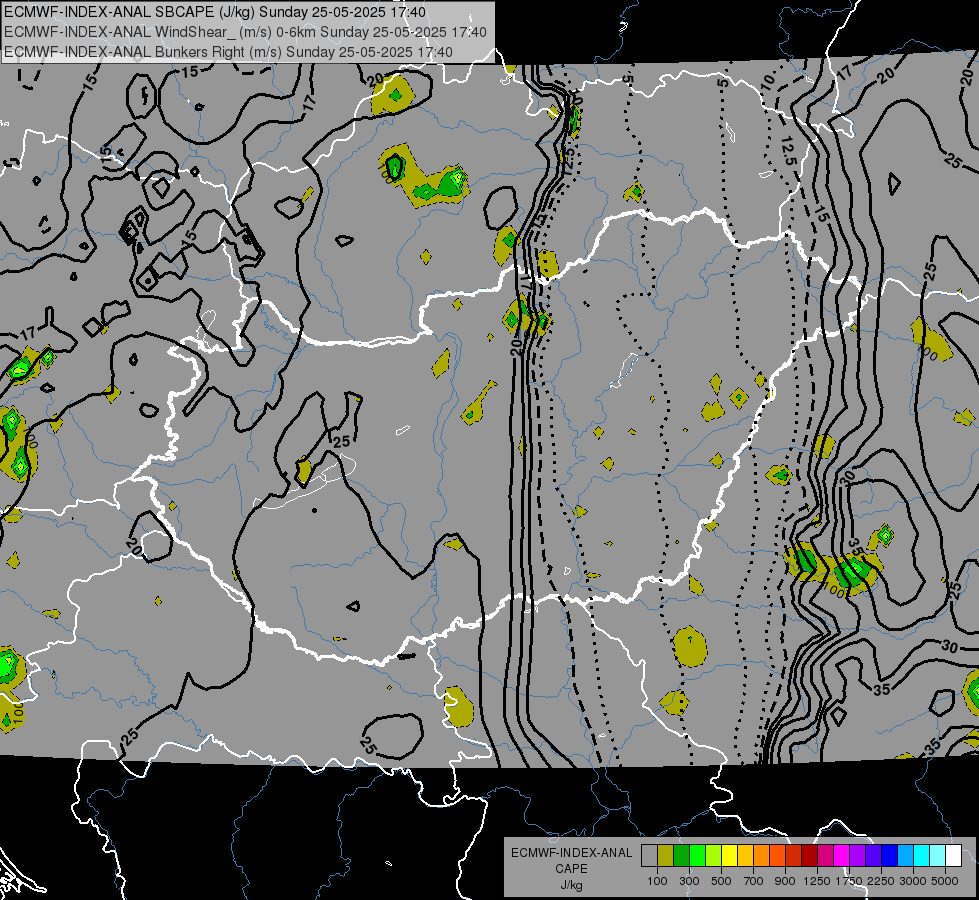979x900 pixels.
Task: Click the WindShear 0-6km header line
Action: pos(245,32)
